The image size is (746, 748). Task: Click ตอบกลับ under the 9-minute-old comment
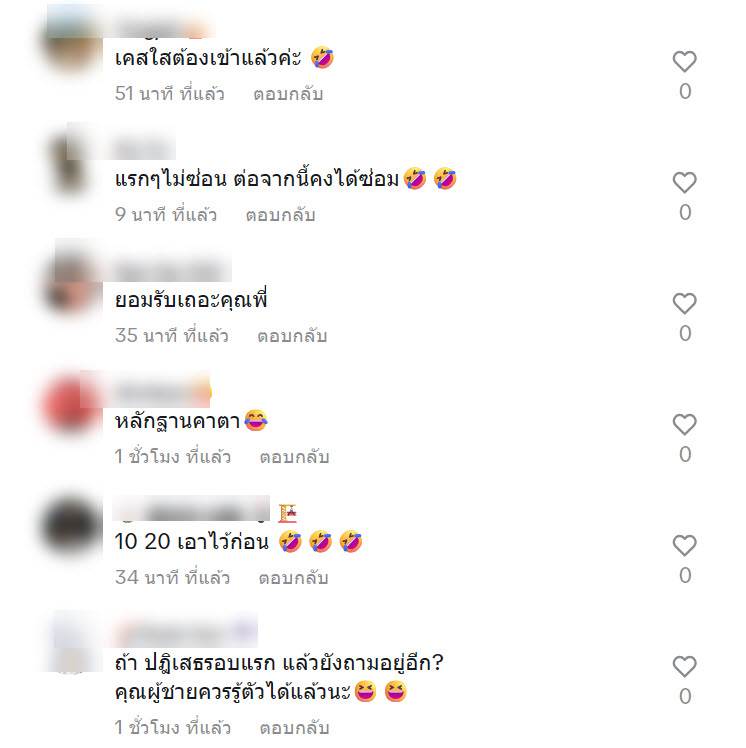coord(280,215)
